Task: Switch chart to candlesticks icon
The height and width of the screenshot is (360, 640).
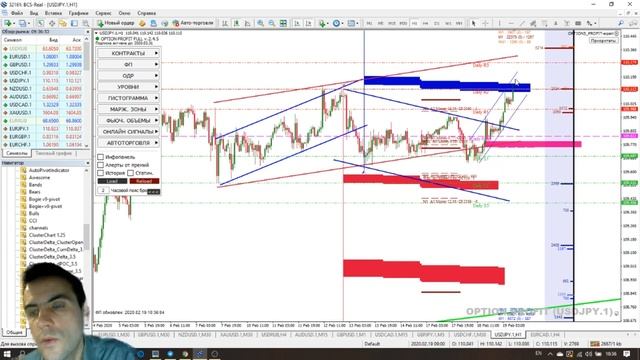Action: pyautogui.click(x=236, y=23)
